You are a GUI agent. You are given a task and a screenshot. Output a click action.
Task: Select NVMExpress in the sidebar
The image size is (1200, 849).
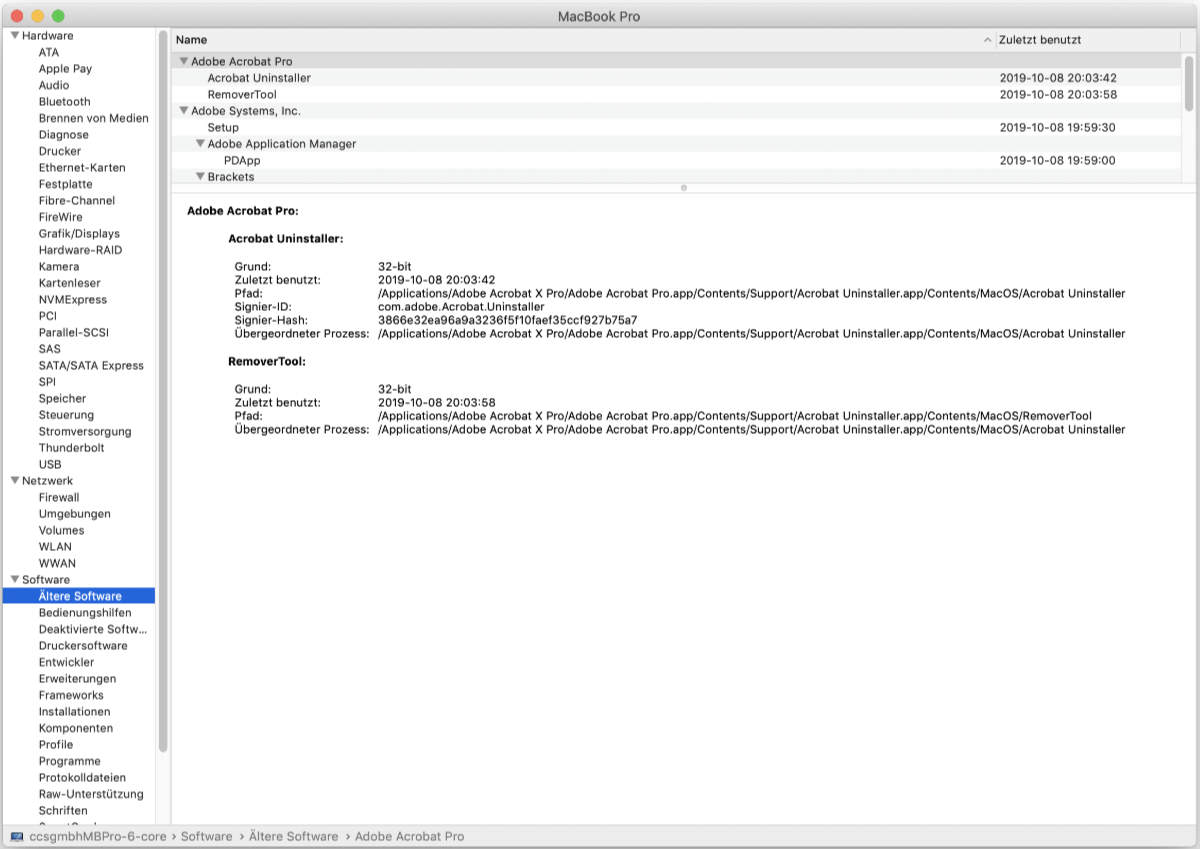(x=72, y=300)
